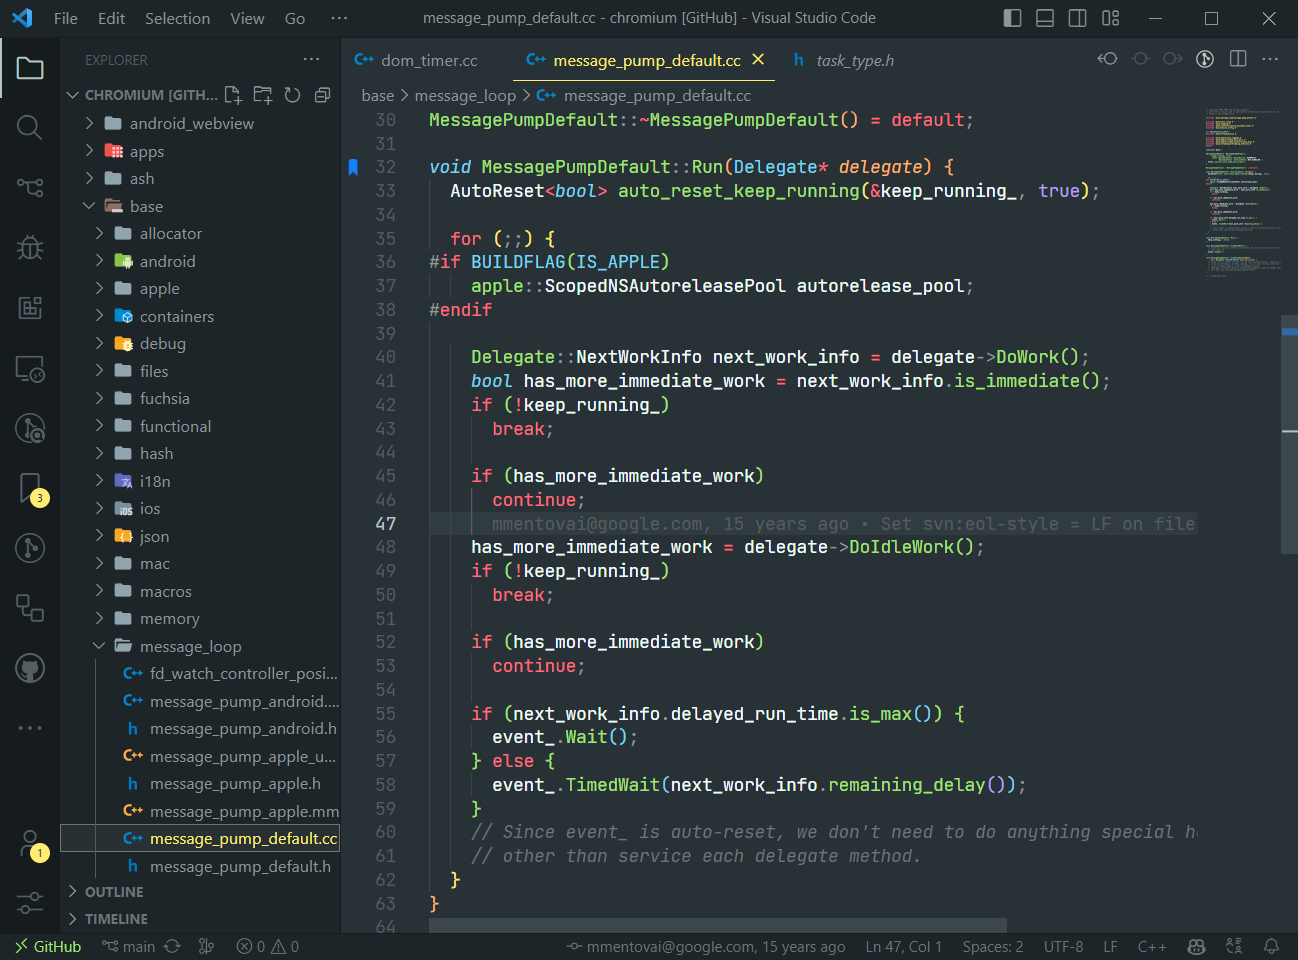Open Manage settings gear icon
1298x960 pixels.
[x=30, y=903]
